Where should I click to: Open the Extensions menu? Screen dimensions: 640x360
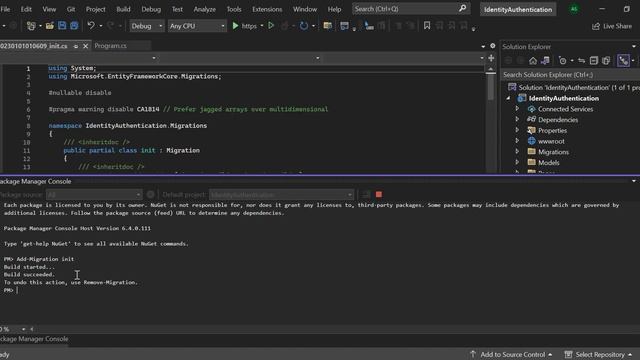[267, 9]
